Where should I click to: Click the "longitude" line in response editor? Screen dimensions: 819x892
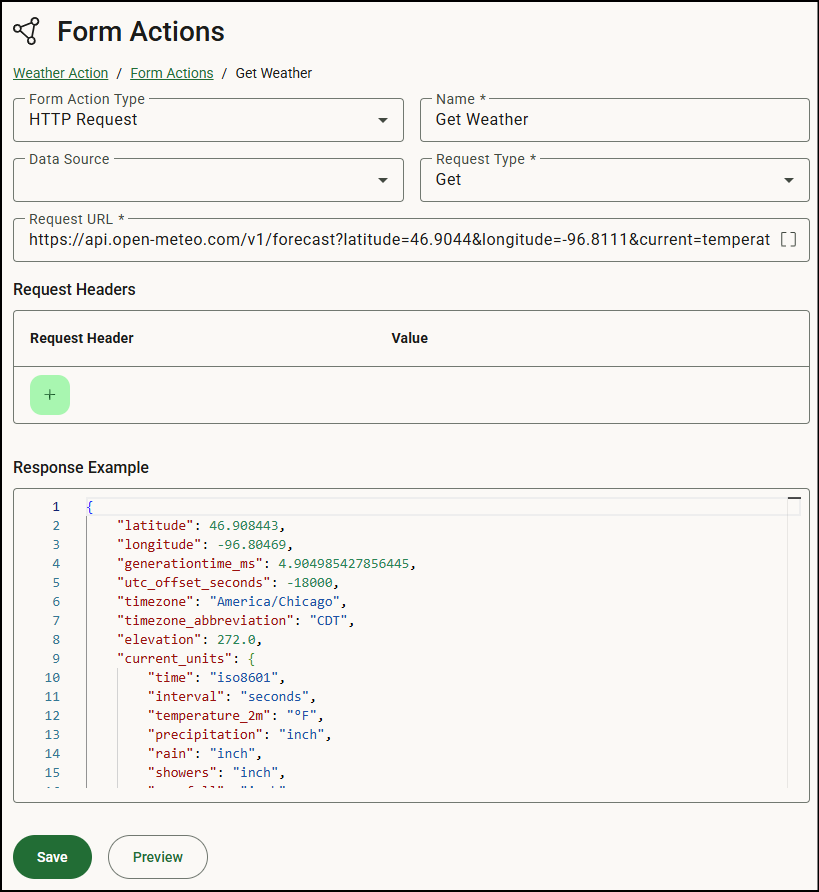(204, 544)
